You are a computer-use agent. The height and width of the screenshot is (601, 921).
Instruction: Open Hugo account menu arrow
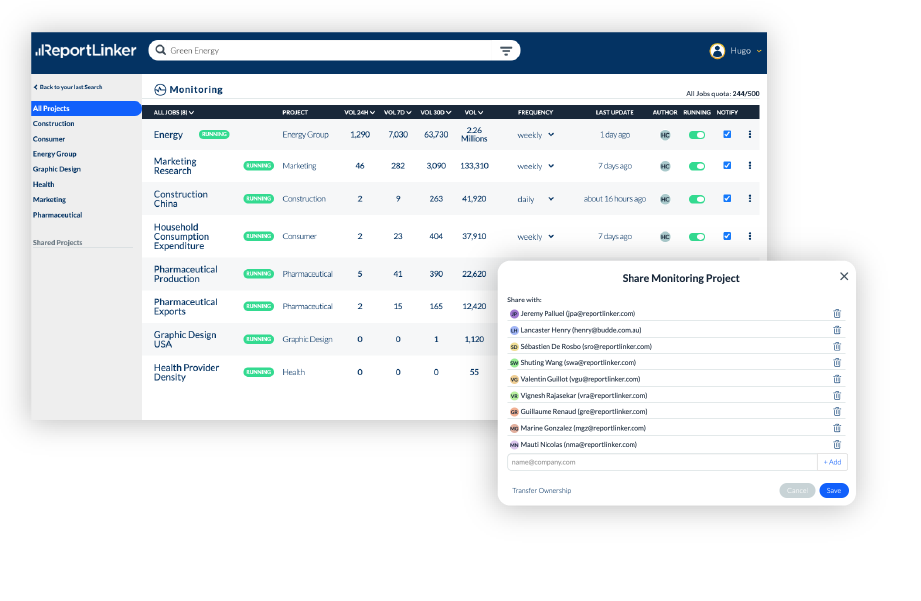tap(759, 51)
